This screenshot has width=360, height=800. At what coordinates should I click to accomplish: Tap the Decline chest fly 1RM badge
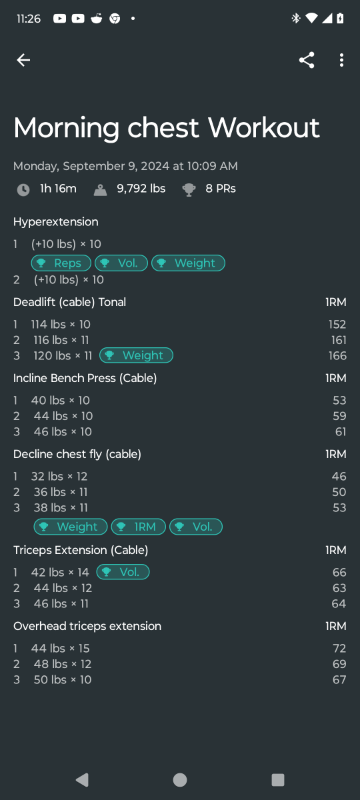138,527
